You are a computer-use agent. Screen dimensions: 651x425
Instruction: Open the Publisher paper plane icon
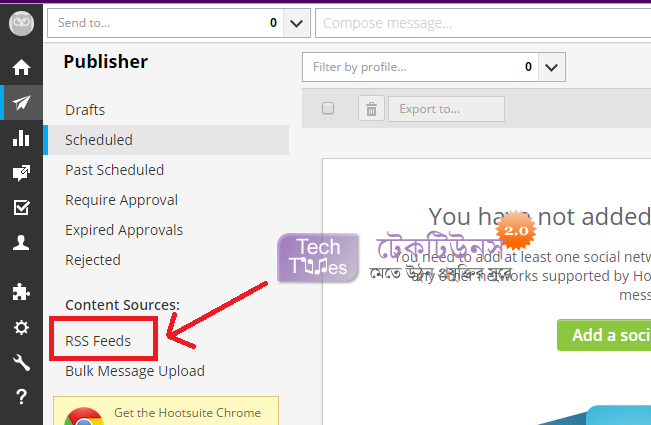tap(21, 103)
